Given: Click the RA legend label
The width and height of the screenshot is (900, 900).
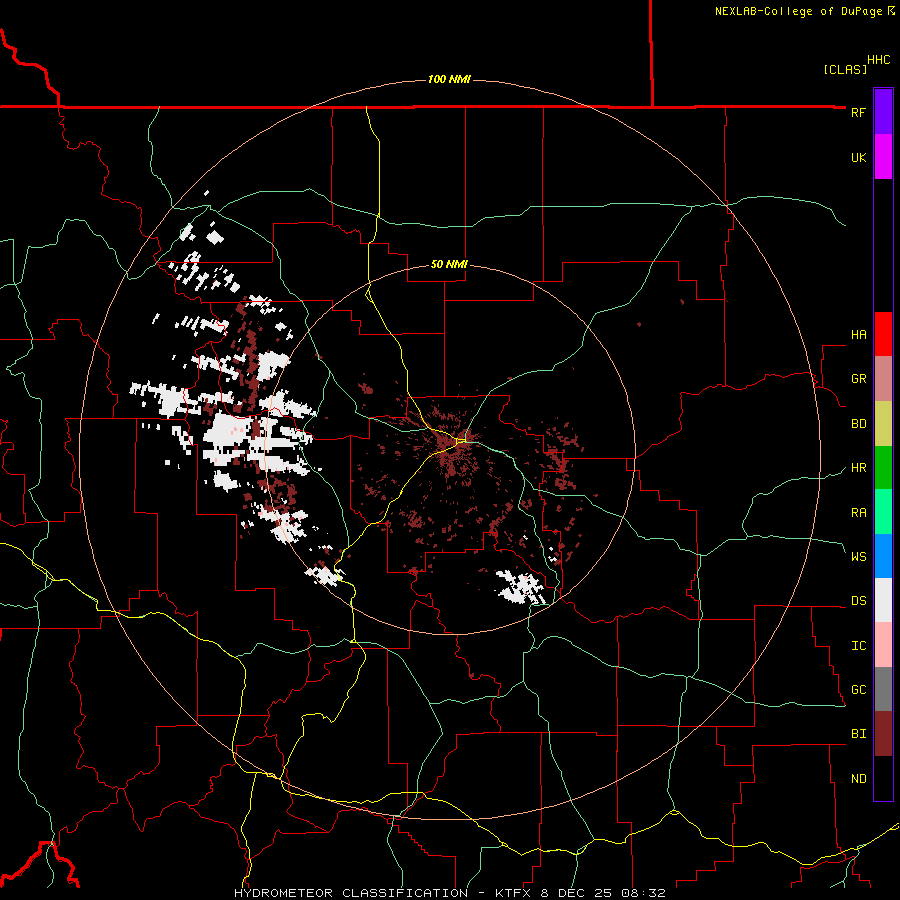Looking at the screenshot, I should coord(858,513).
